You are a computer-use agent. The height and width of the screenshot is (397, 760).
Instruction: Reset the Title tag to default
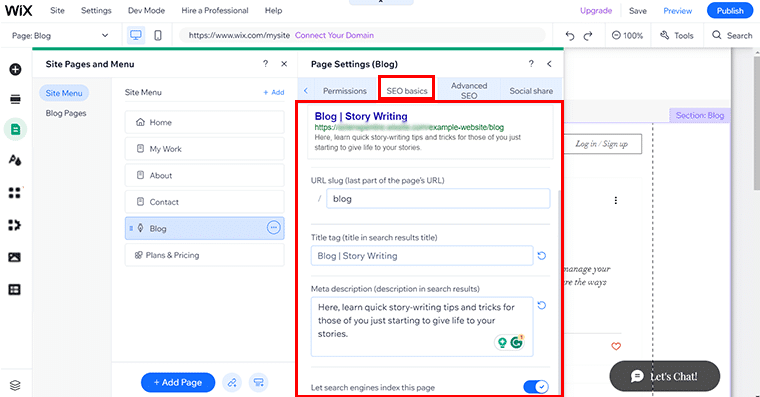[542, 255]
